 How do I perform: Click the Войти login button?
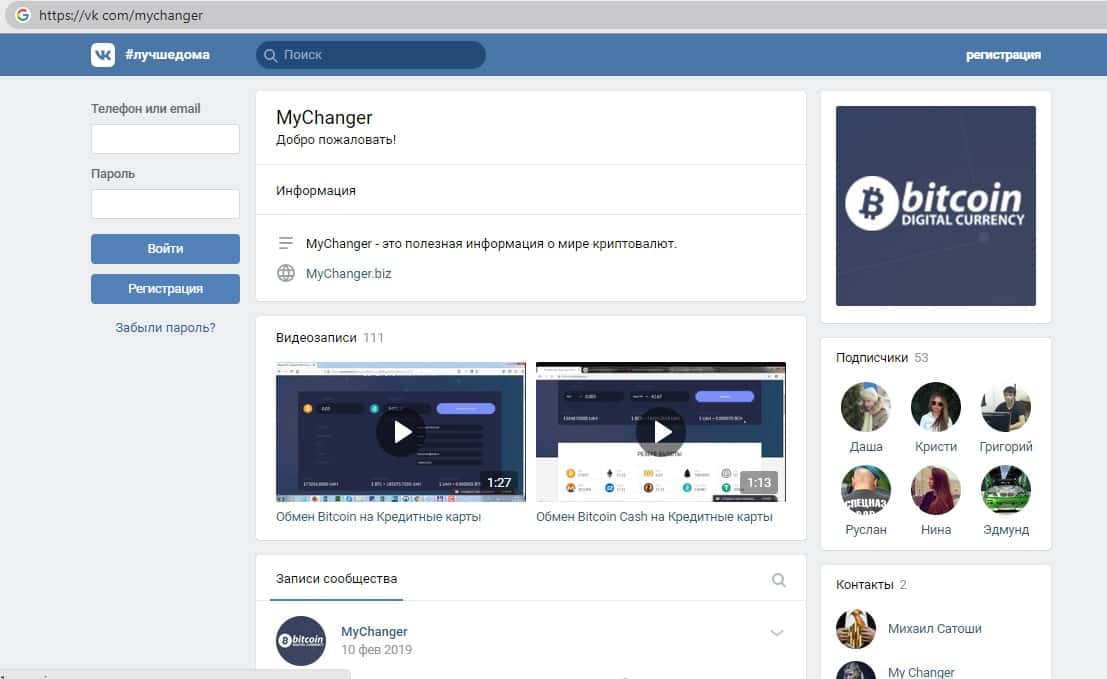[165, 248]
